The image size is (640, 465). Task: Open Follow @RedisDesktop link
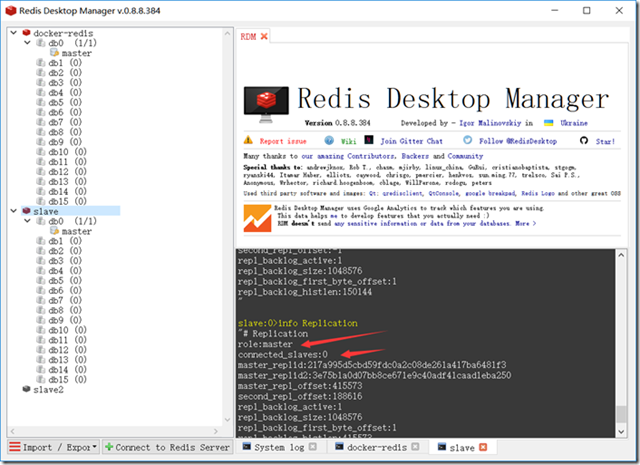[x=518, y=141]
